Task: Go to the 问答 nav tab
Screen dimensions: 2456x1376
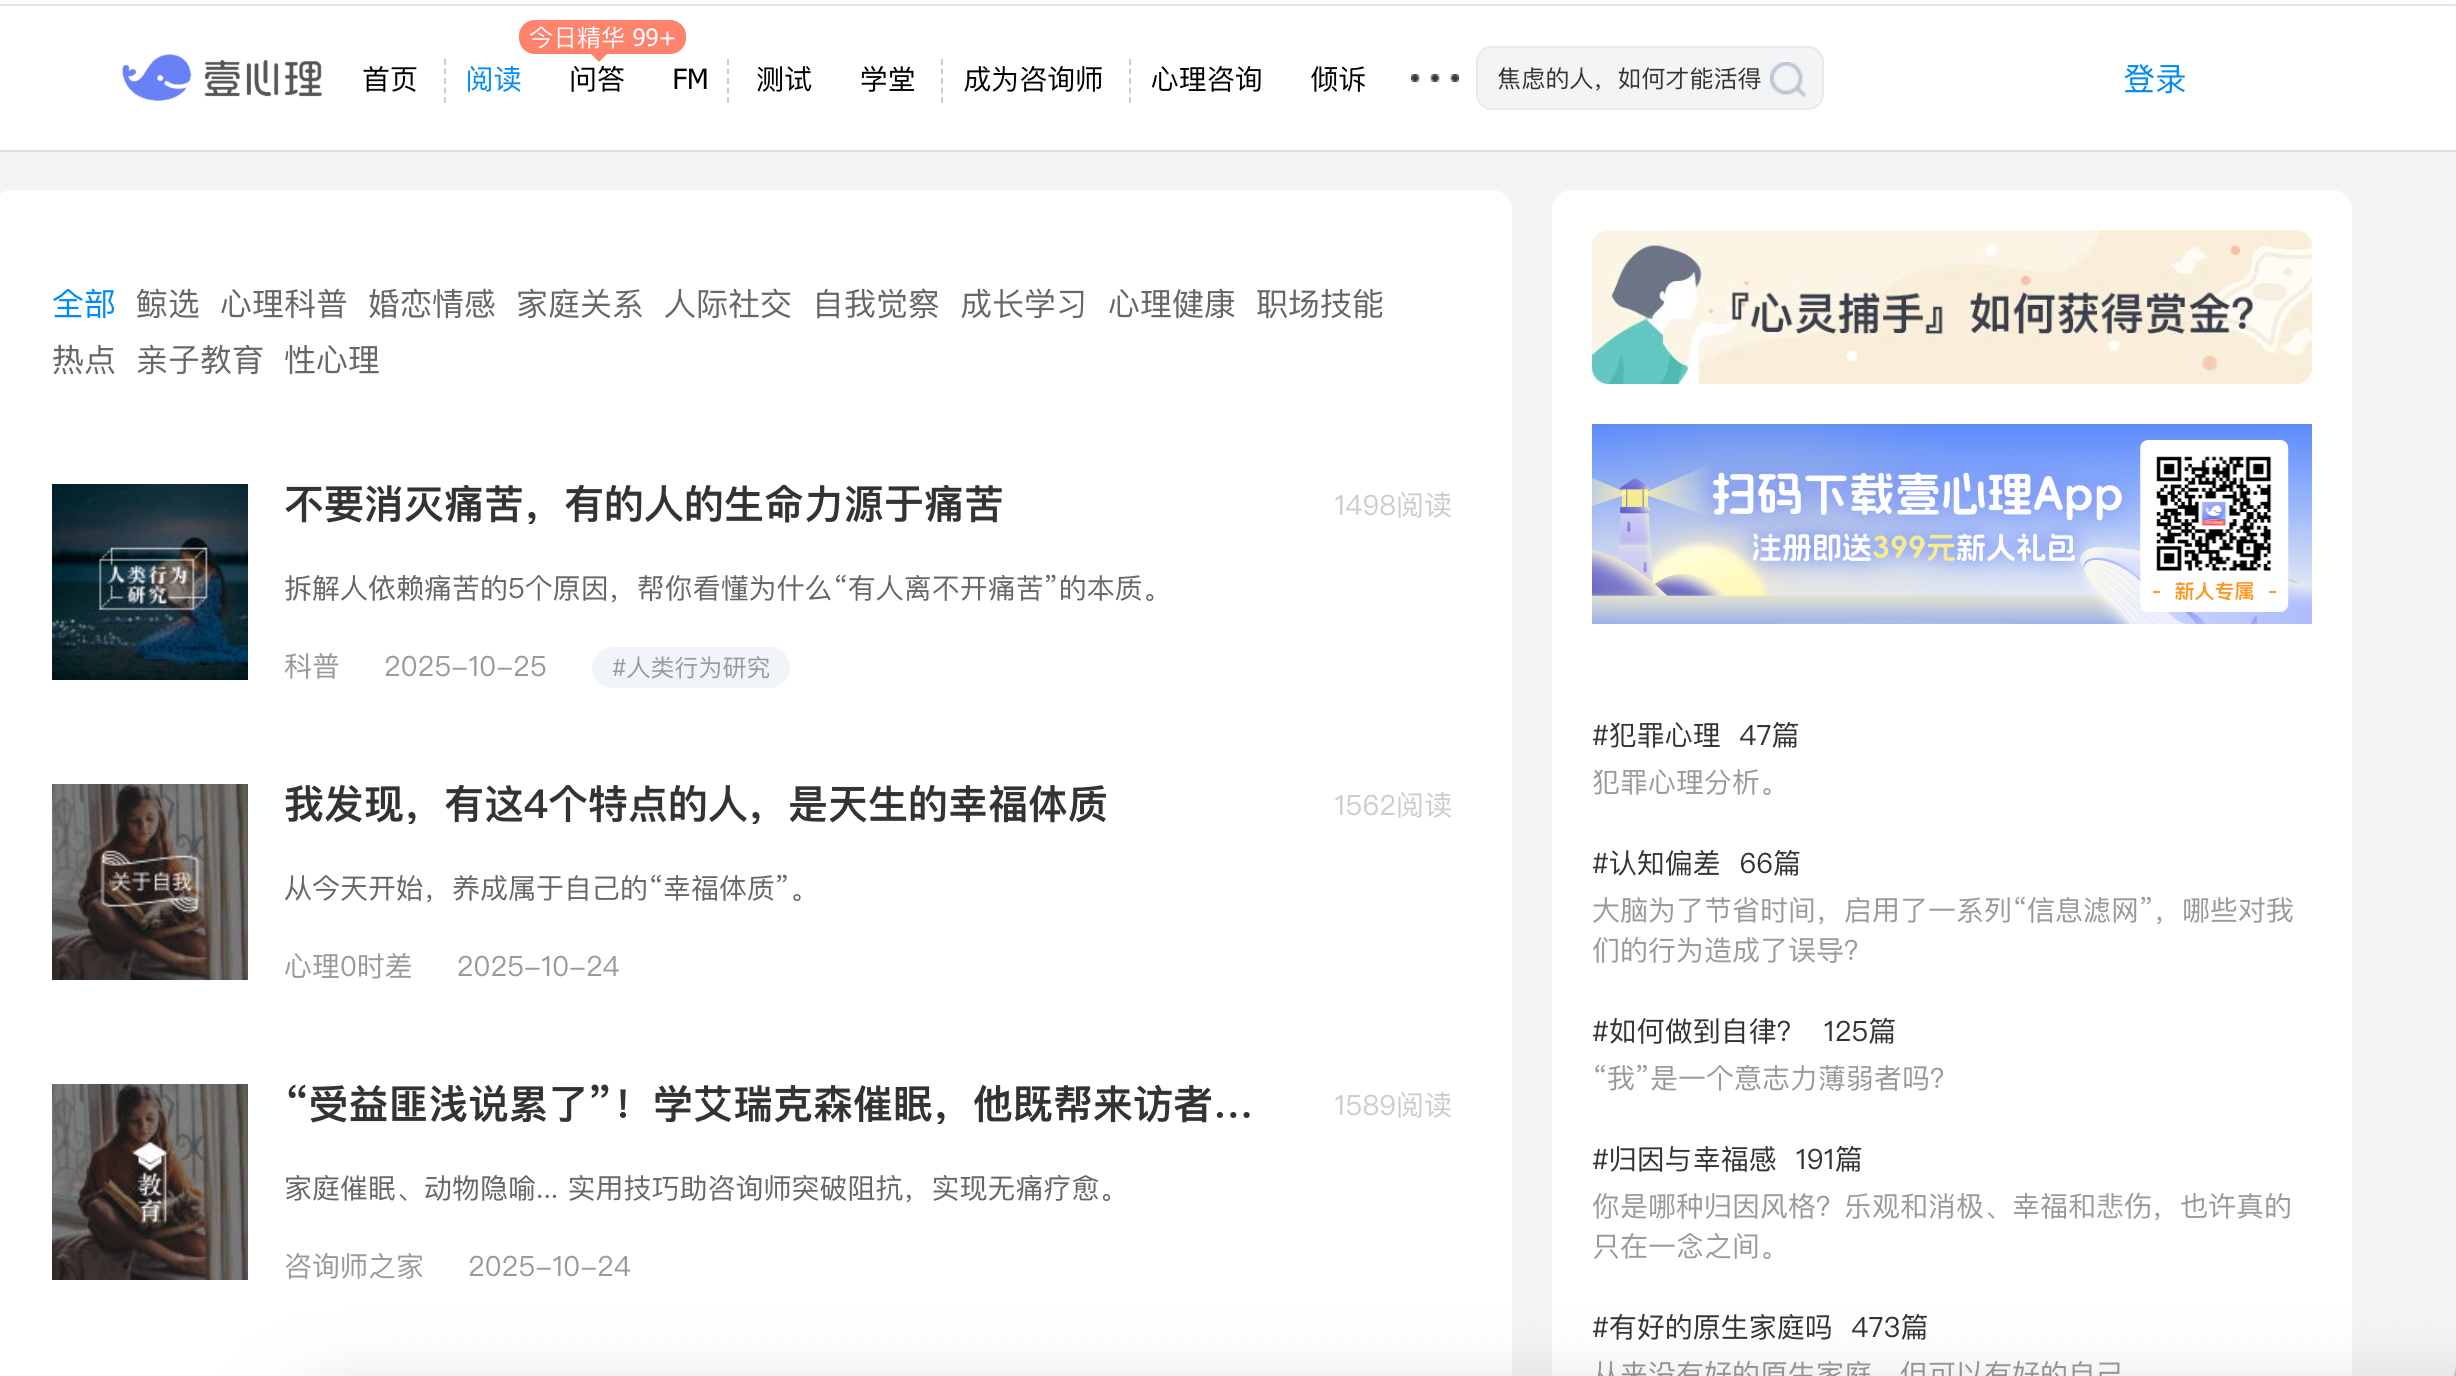Action: coord(597,79)
